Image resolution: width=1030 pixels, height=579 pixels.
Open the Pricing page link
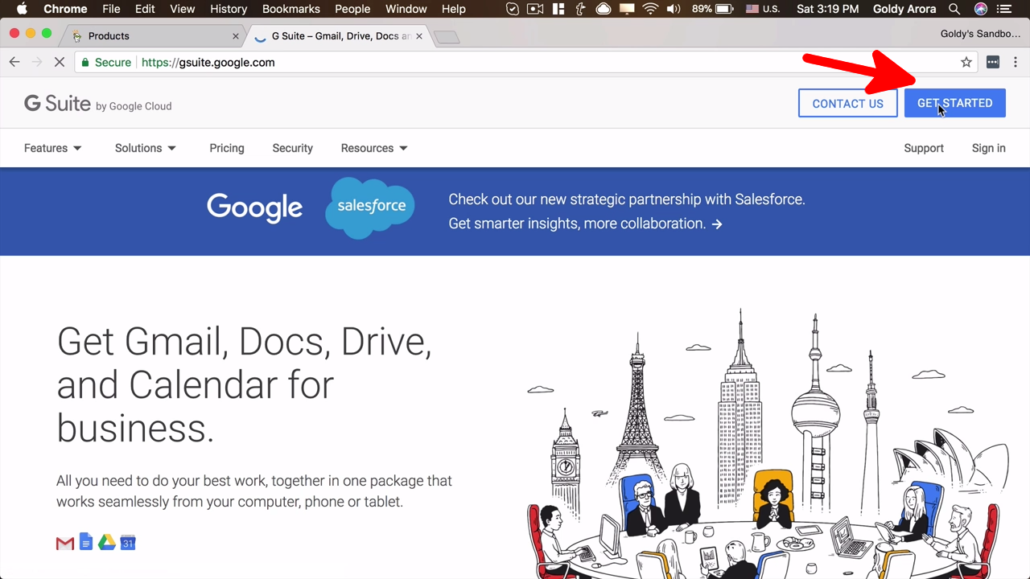[x=227, y=148]
